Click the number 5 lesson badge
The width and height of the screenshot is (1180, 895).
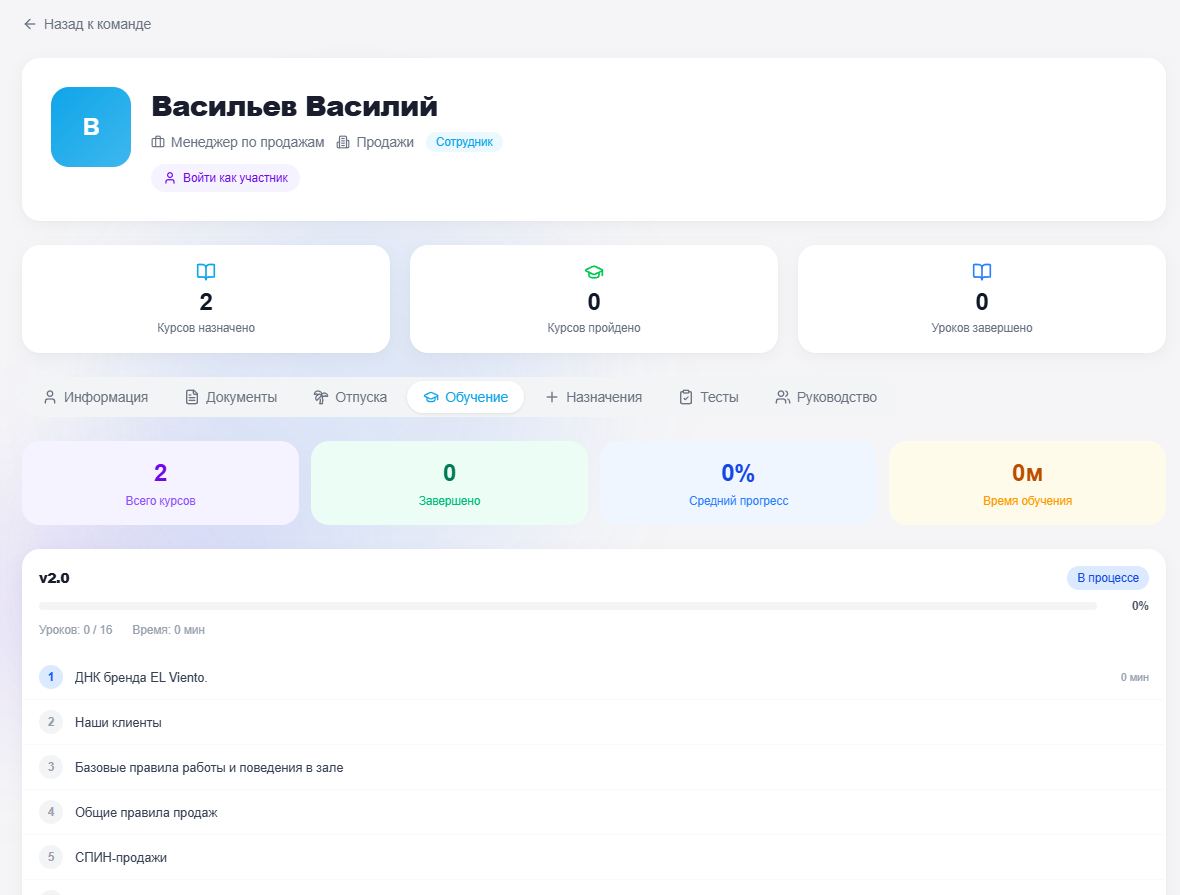pyautogui.click(x=51, y=857)
